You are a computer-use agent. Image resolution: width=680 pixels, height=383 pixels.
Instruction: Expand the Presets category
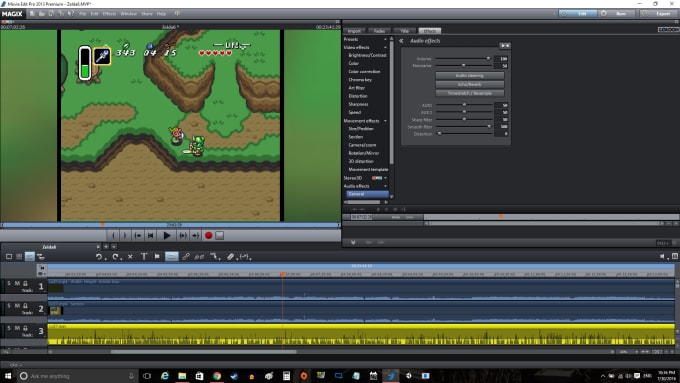[x=385, y=39]
